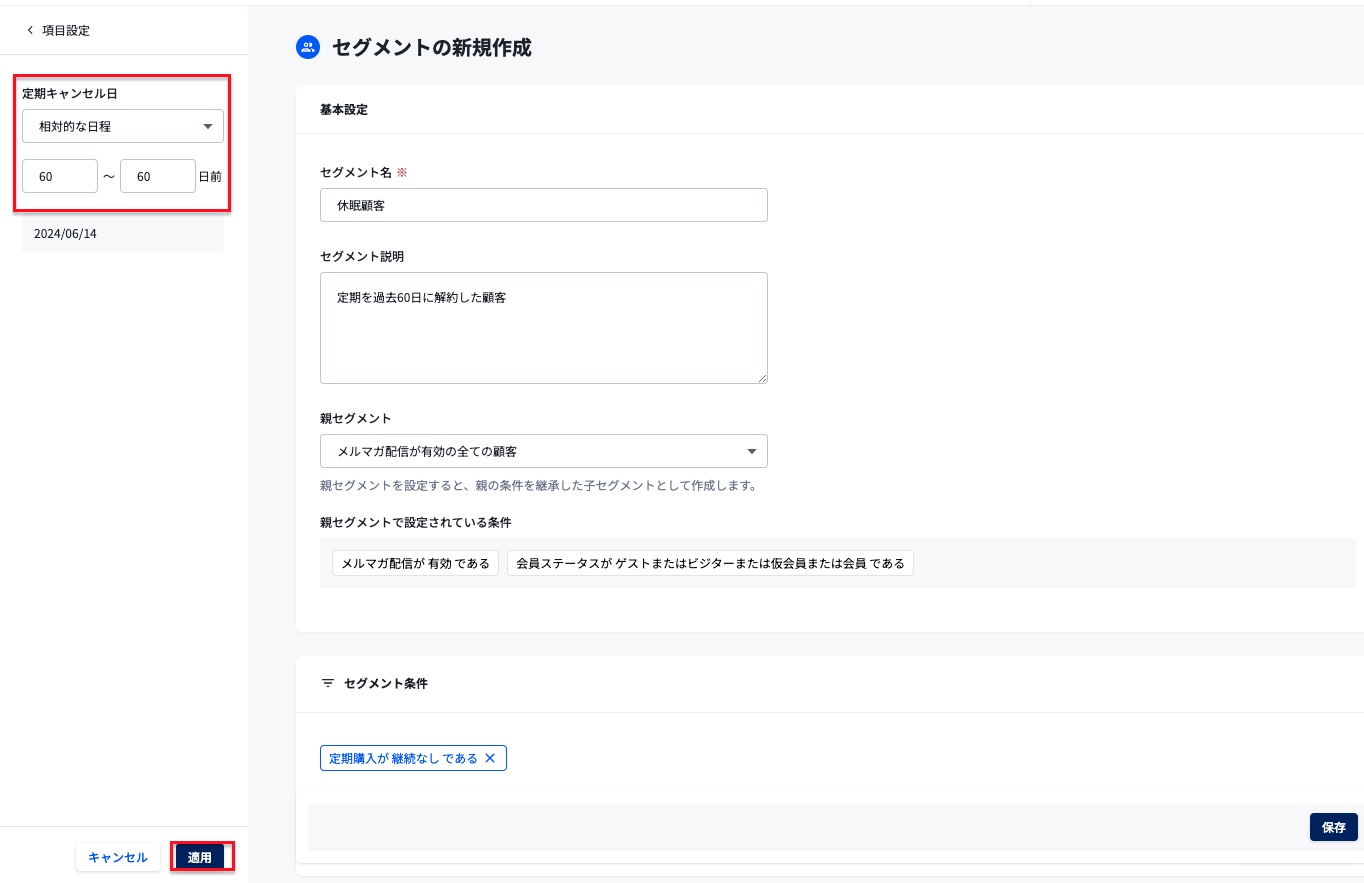Screen dimensions: 1364x883
Task: Click the people icon beside セグメントの新規作成 title
Action: coord(308,47)
